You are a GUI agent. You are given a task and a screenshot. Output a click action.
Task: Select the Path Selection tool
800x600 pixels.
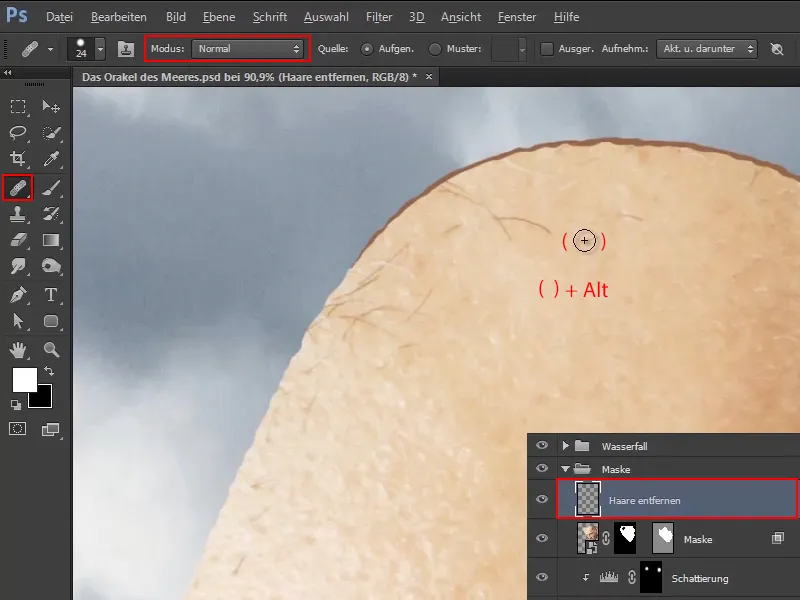pos(18,321)
